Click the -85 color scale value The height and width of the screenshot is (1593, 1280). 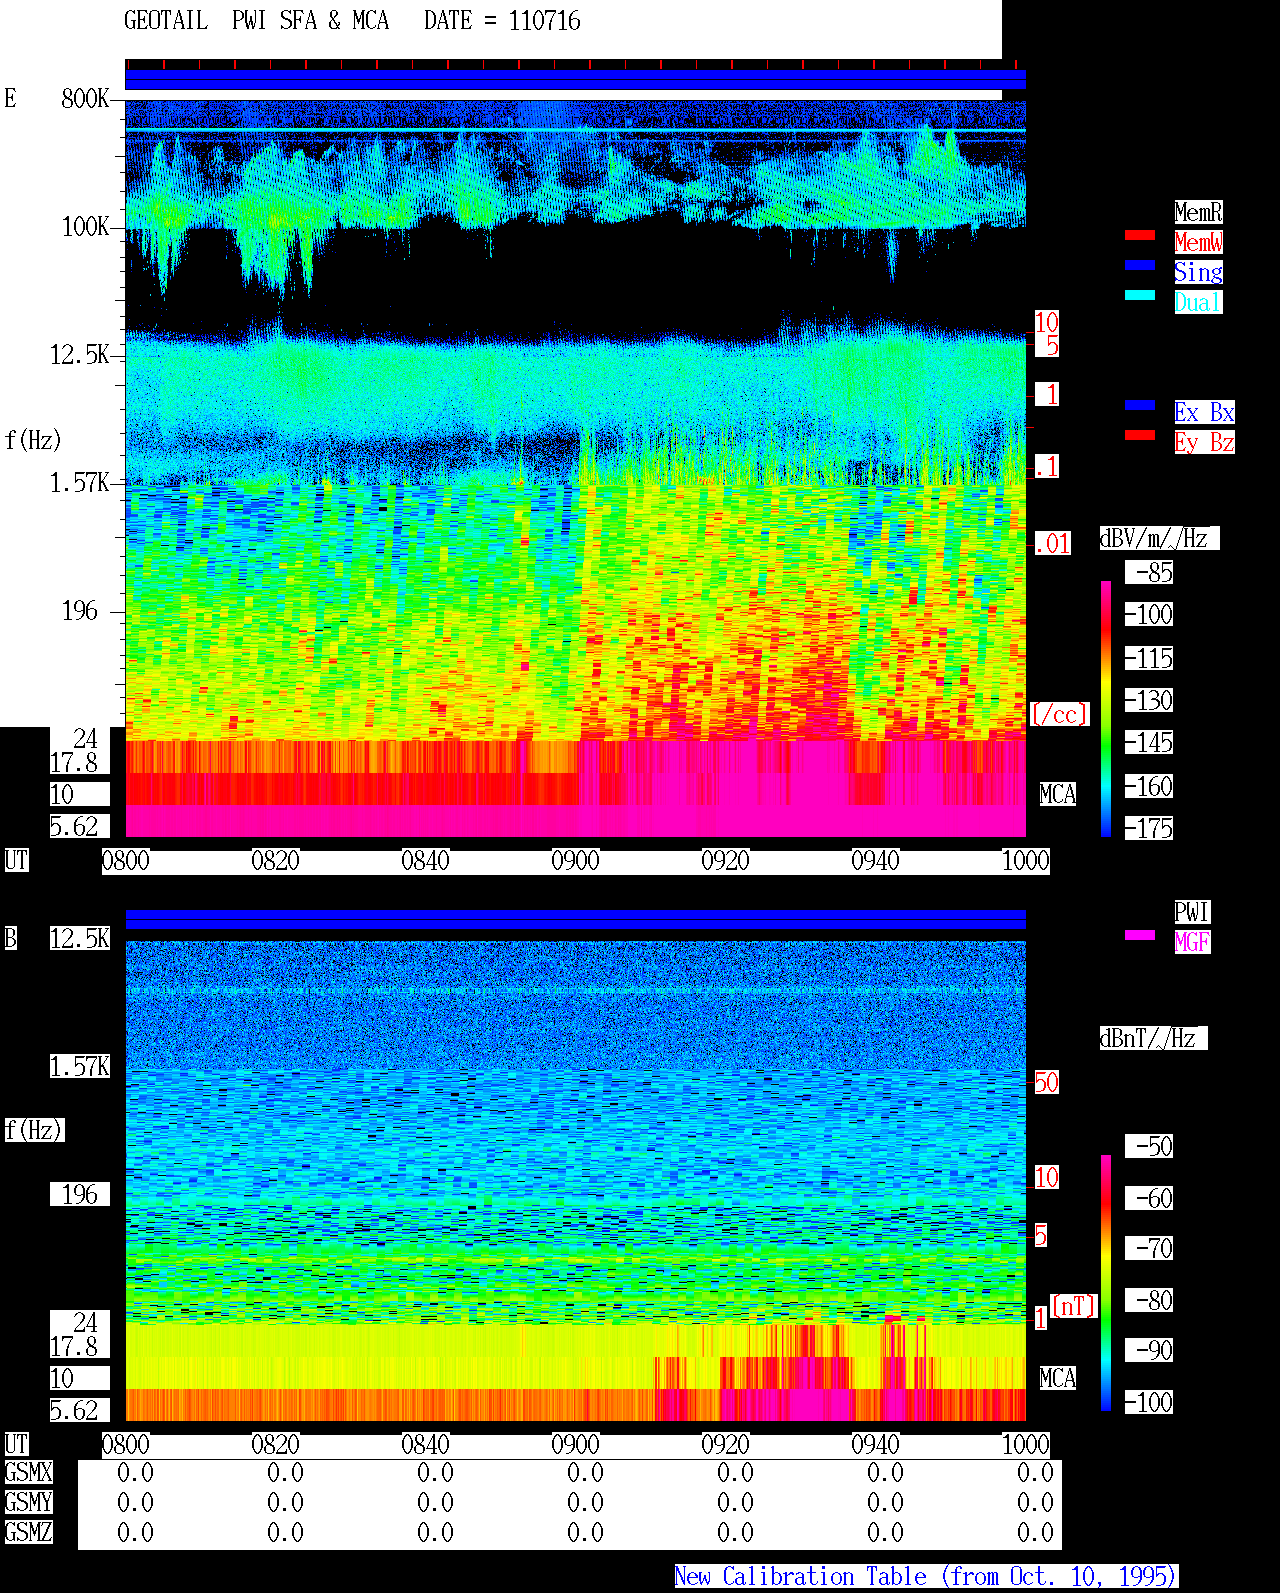[x=1149, y=572]
